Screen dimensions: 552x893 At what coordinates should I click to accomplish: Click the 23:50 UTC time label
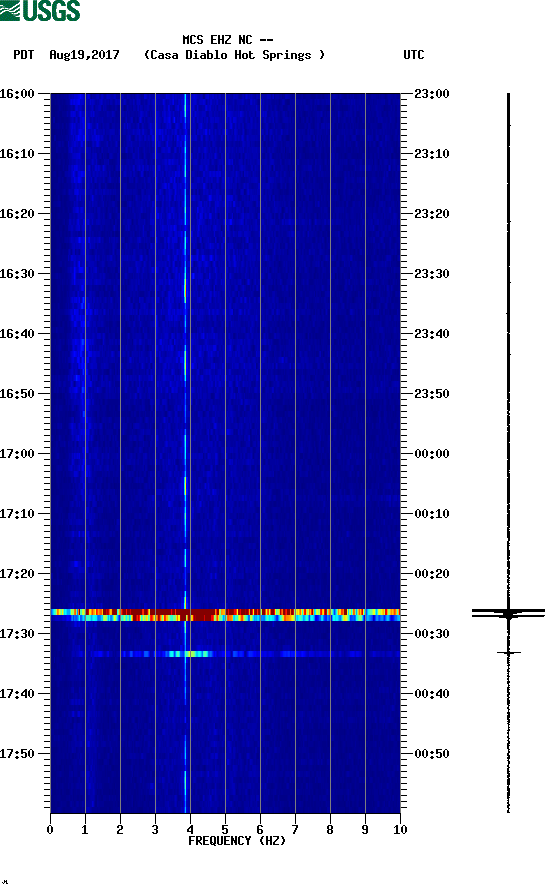(432, 394)
